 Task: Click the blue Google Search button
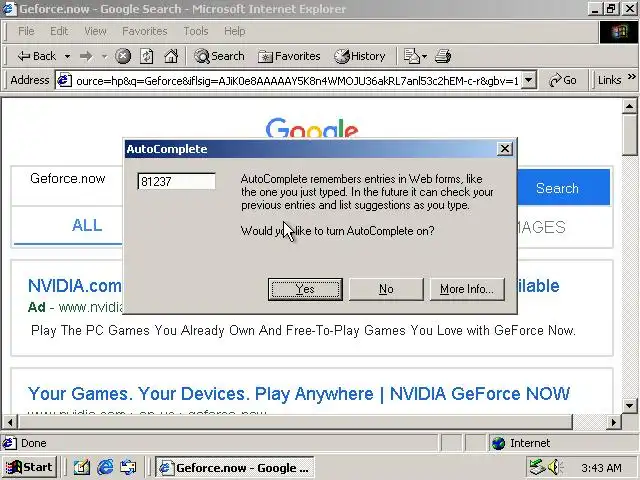click(563, 188)
